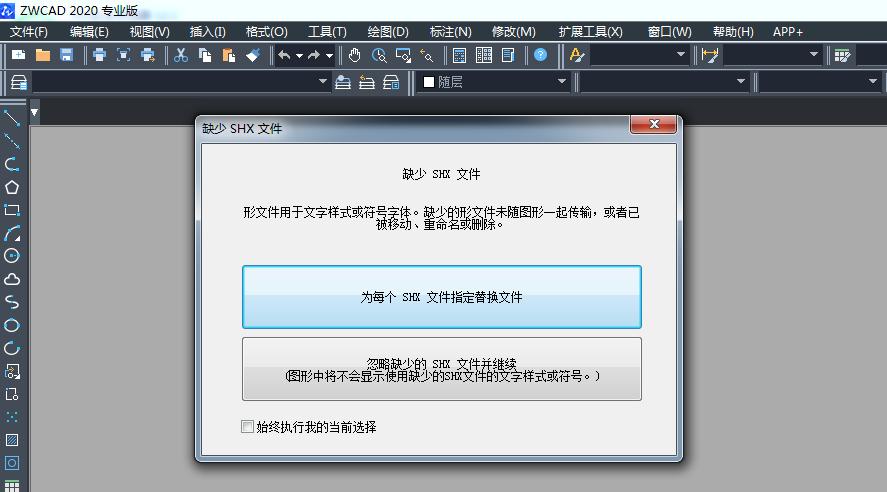Open the Dimension Style icon
Screen dimensions: 887x492
(709, 55)
